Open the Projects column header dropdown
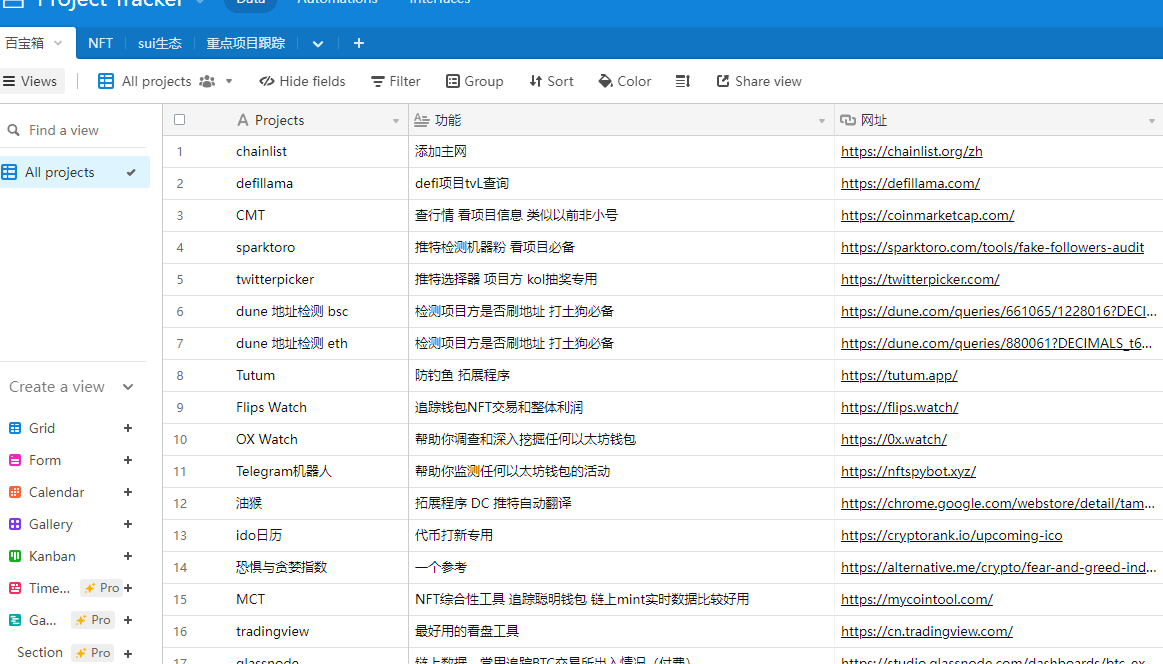This screenshot has height=664, width=1163. [395, 121]
